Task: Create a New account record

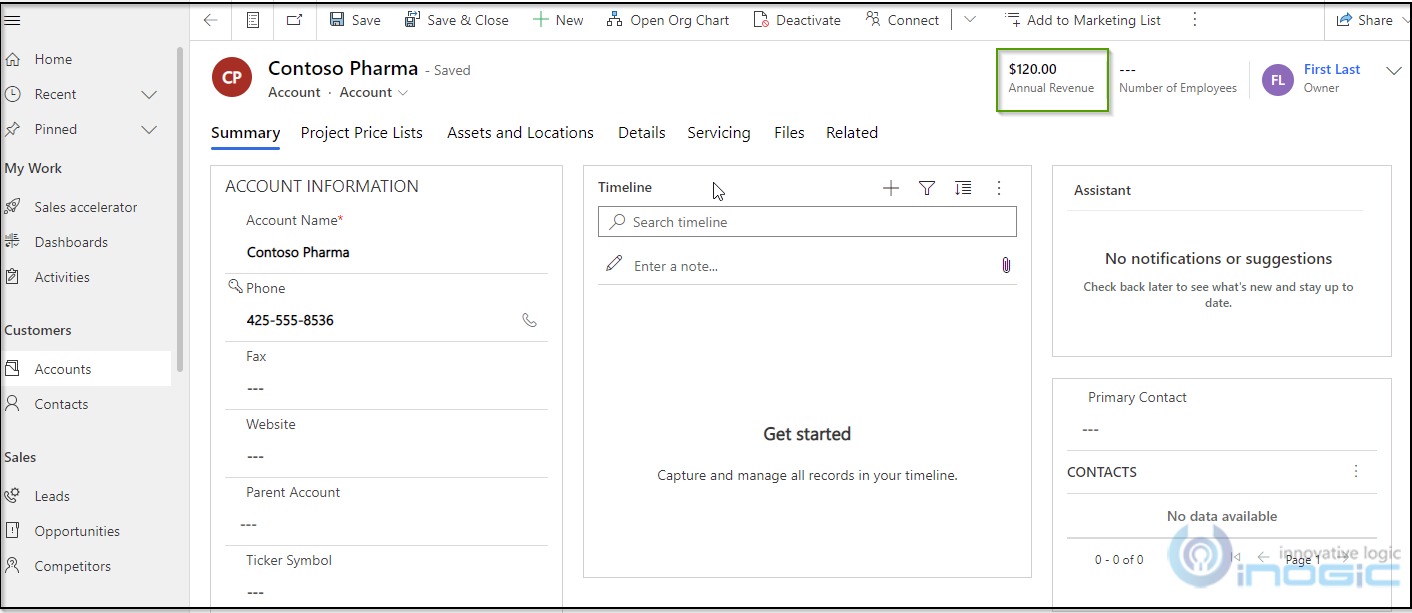Action: 558,20
